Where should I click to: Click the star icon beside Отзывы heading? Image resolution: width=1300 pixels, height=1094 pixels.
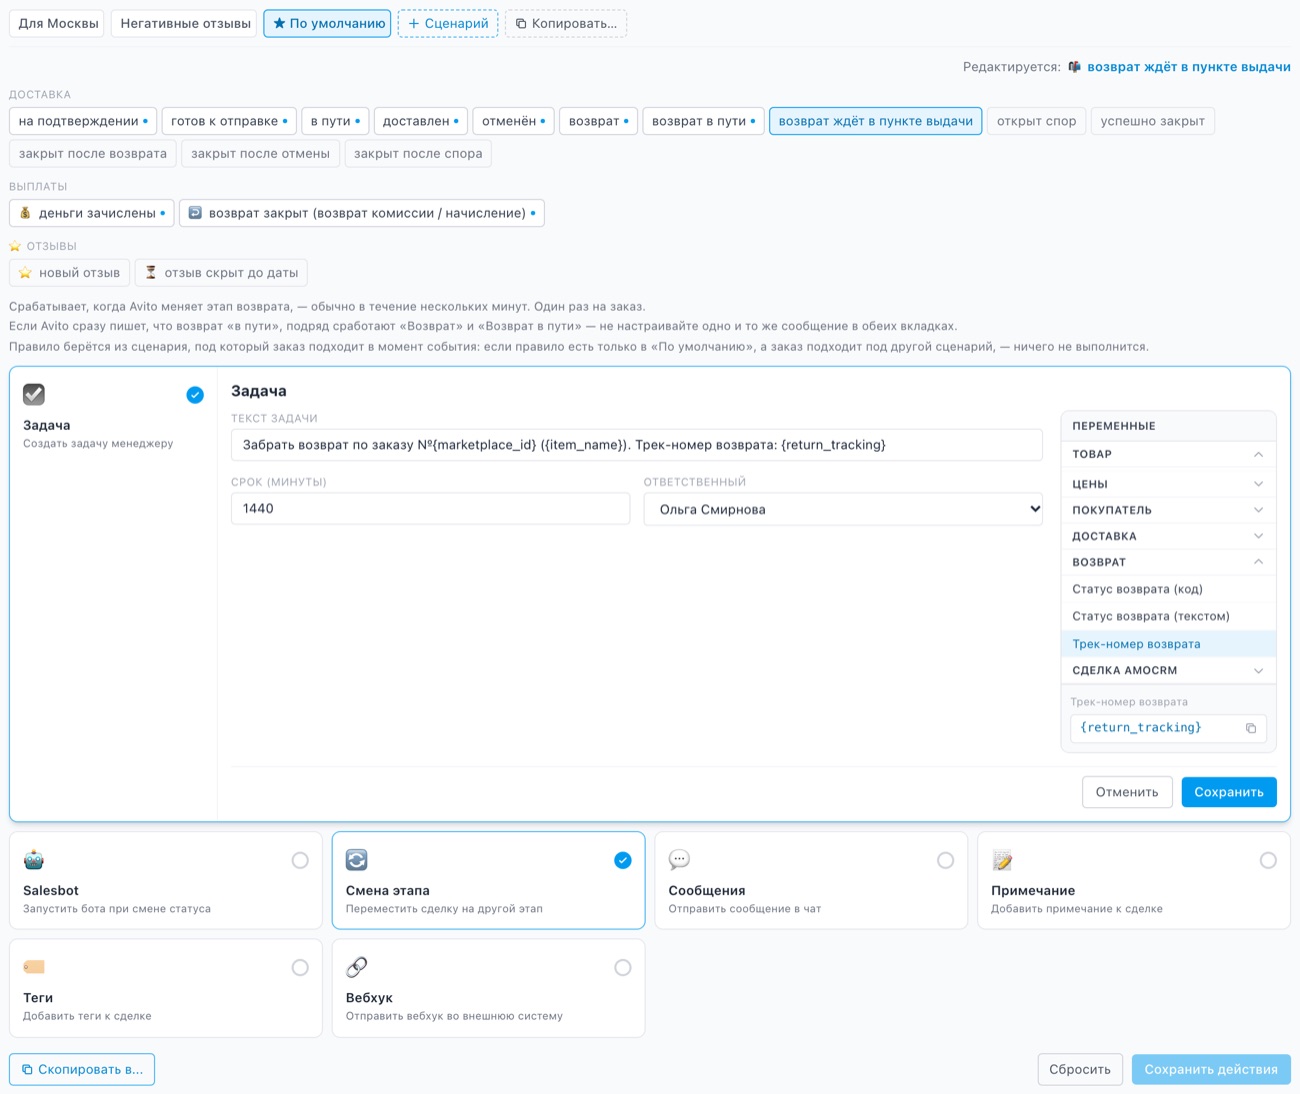tap(15, 246)
